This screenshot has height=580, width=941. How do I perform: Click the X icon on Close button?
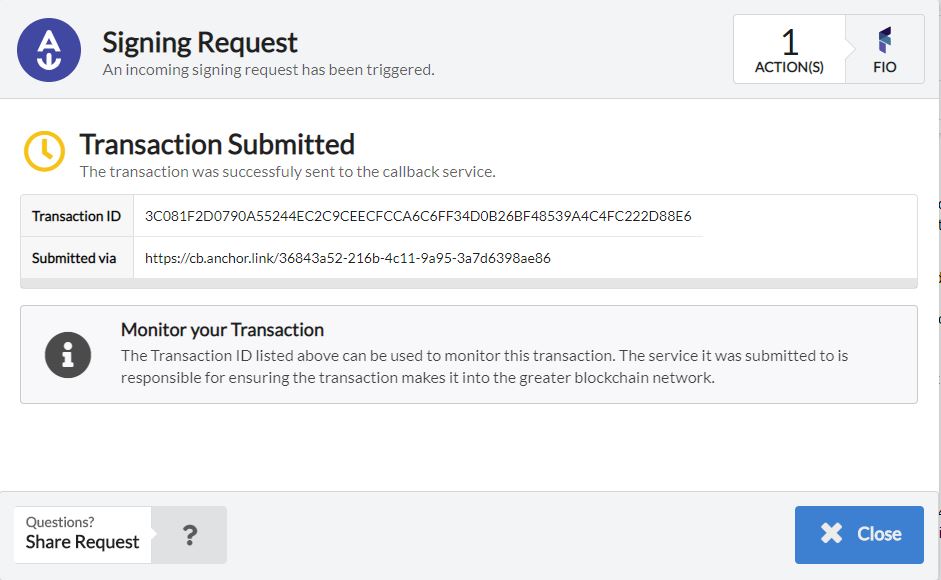[831, 534]
